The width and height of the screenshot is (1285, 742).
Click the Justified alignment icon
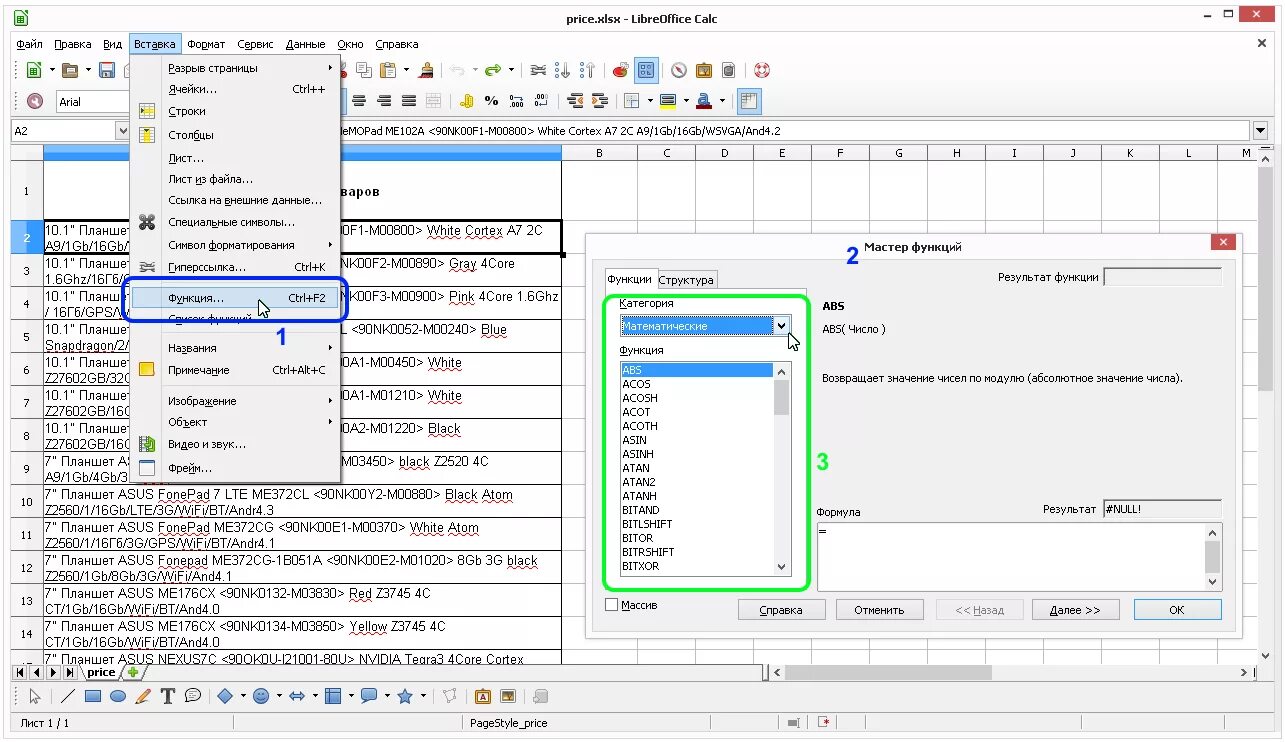[408, 101]
